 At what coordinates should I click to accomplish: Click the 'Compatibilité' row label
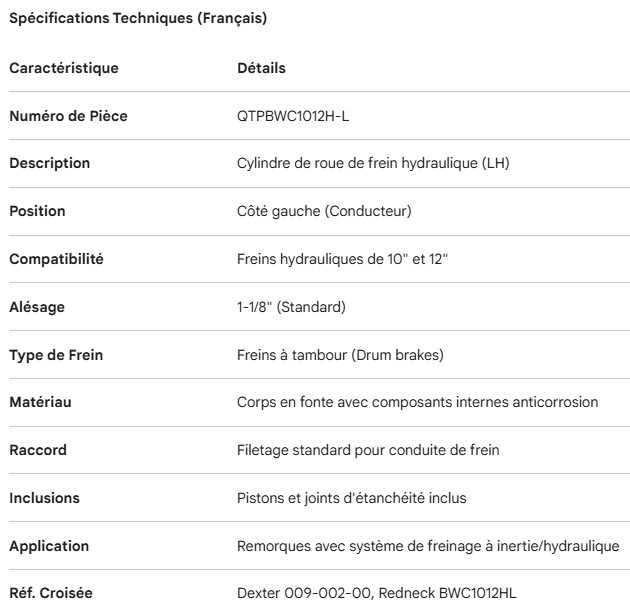[x=56, y=259]
